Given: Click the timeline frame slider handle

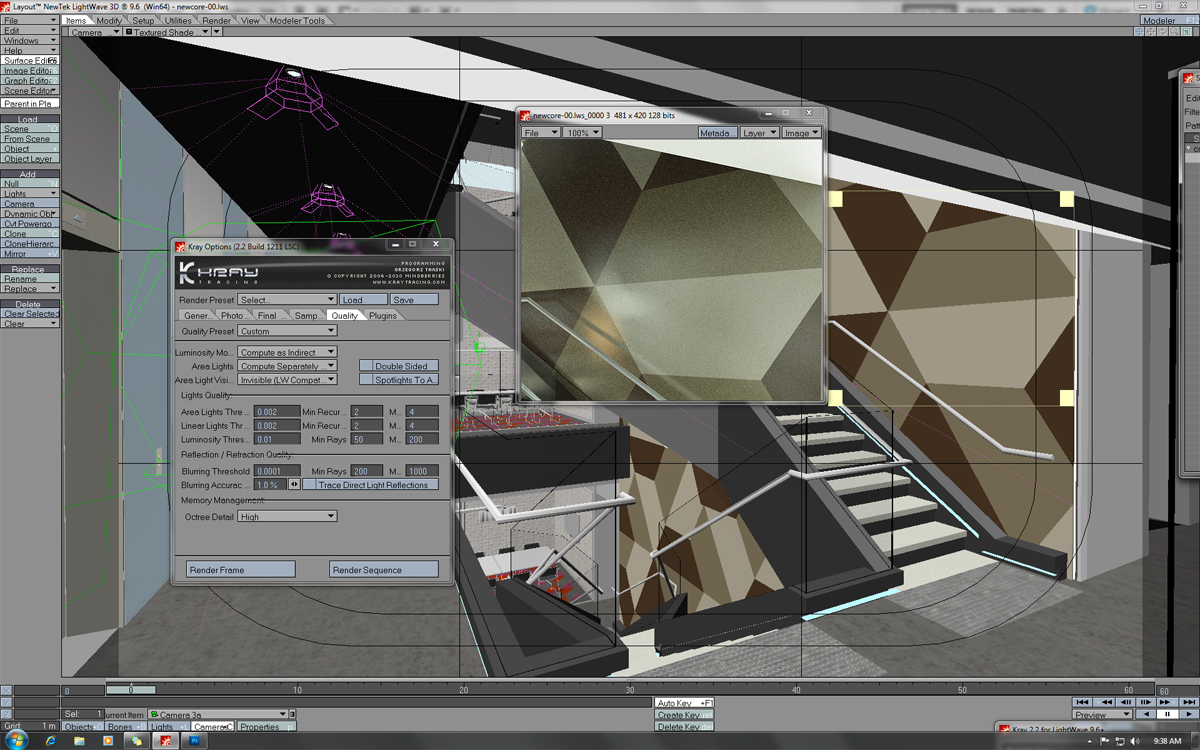Looking at the screenshot, I should point(131,690).
